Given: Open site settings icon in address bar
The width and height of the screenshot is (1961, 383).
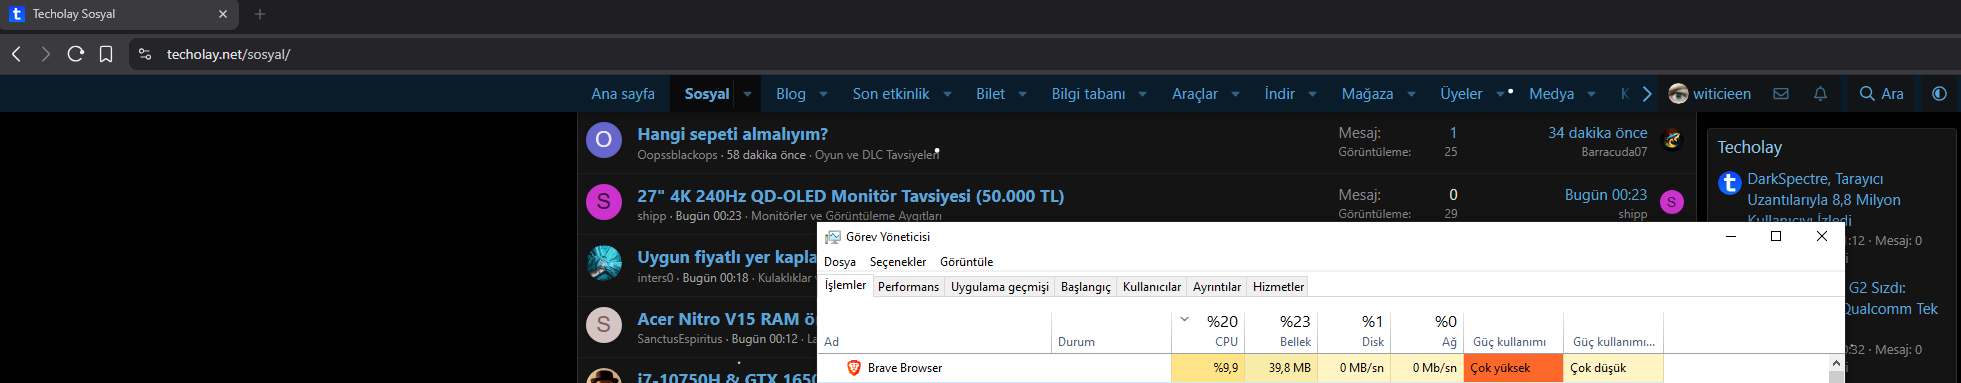Looking at the screenshot, I should pyautogui.click(x=145, y=54).
